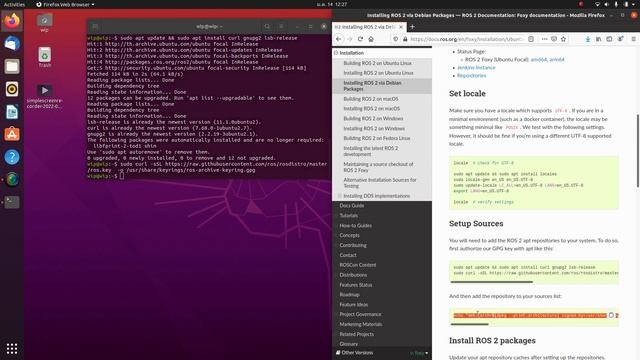Open Building ROS 2 on Ubuntu Linux
The image size is (640, 360).
tap(377, 63)
